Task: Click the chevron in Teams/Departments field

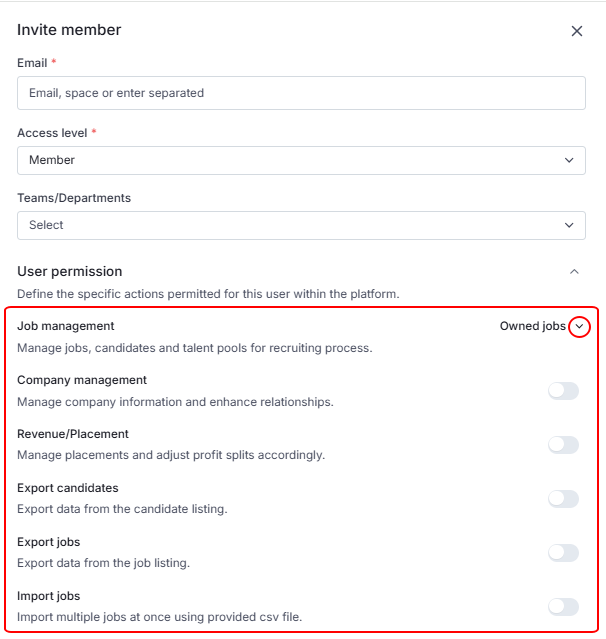Action: click(569, 225)
